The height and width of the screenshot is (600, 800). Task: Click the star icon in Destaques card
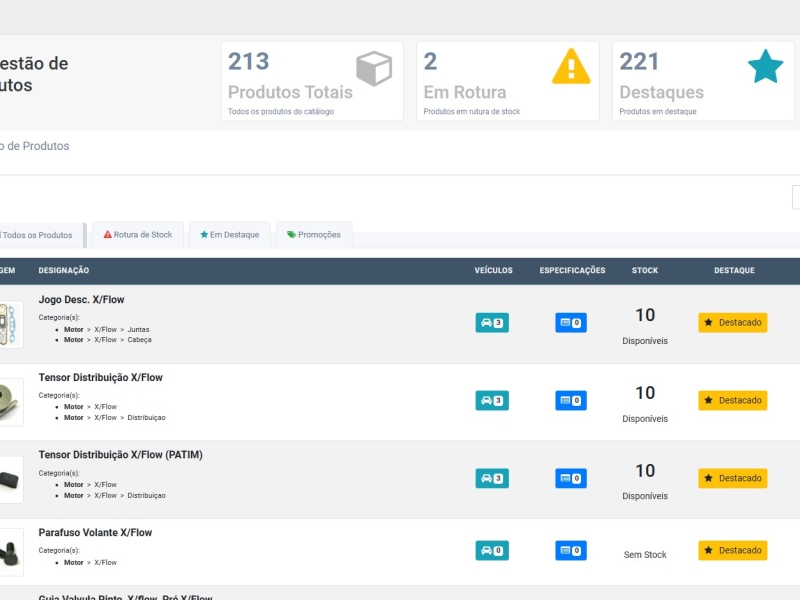(x=766, y=67)
